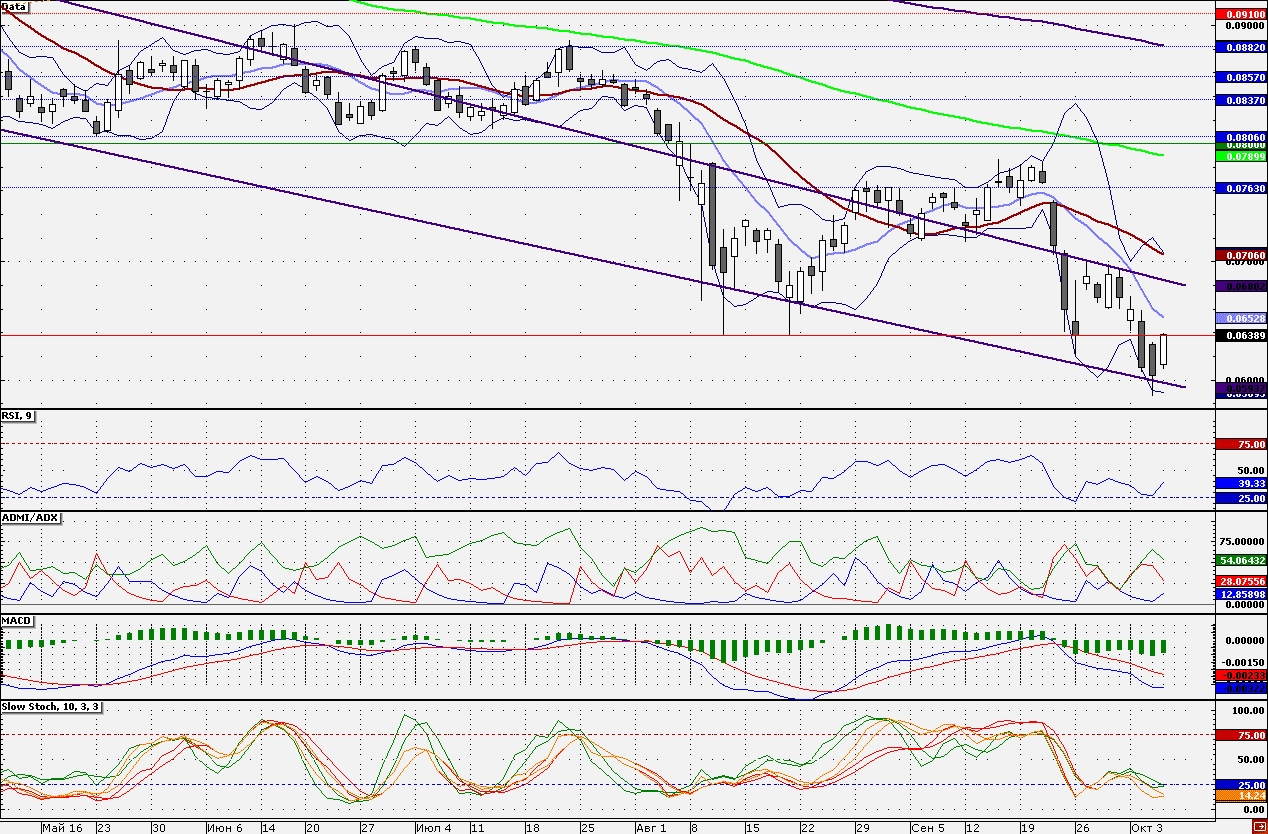Select the green 0.07899 moving average tag

point(1239,156)
